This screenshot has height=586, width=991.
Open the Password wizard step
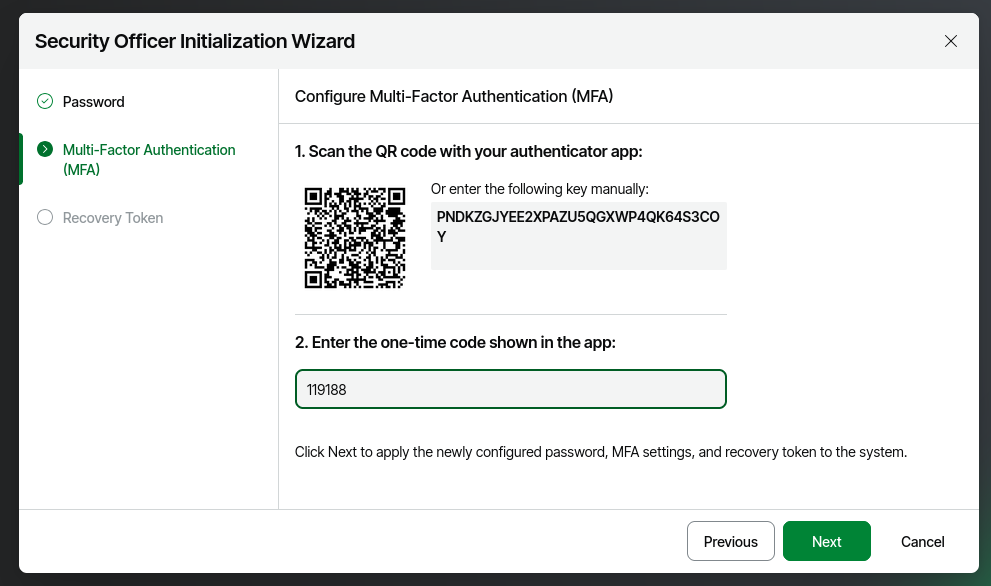(x=94, y=102)
